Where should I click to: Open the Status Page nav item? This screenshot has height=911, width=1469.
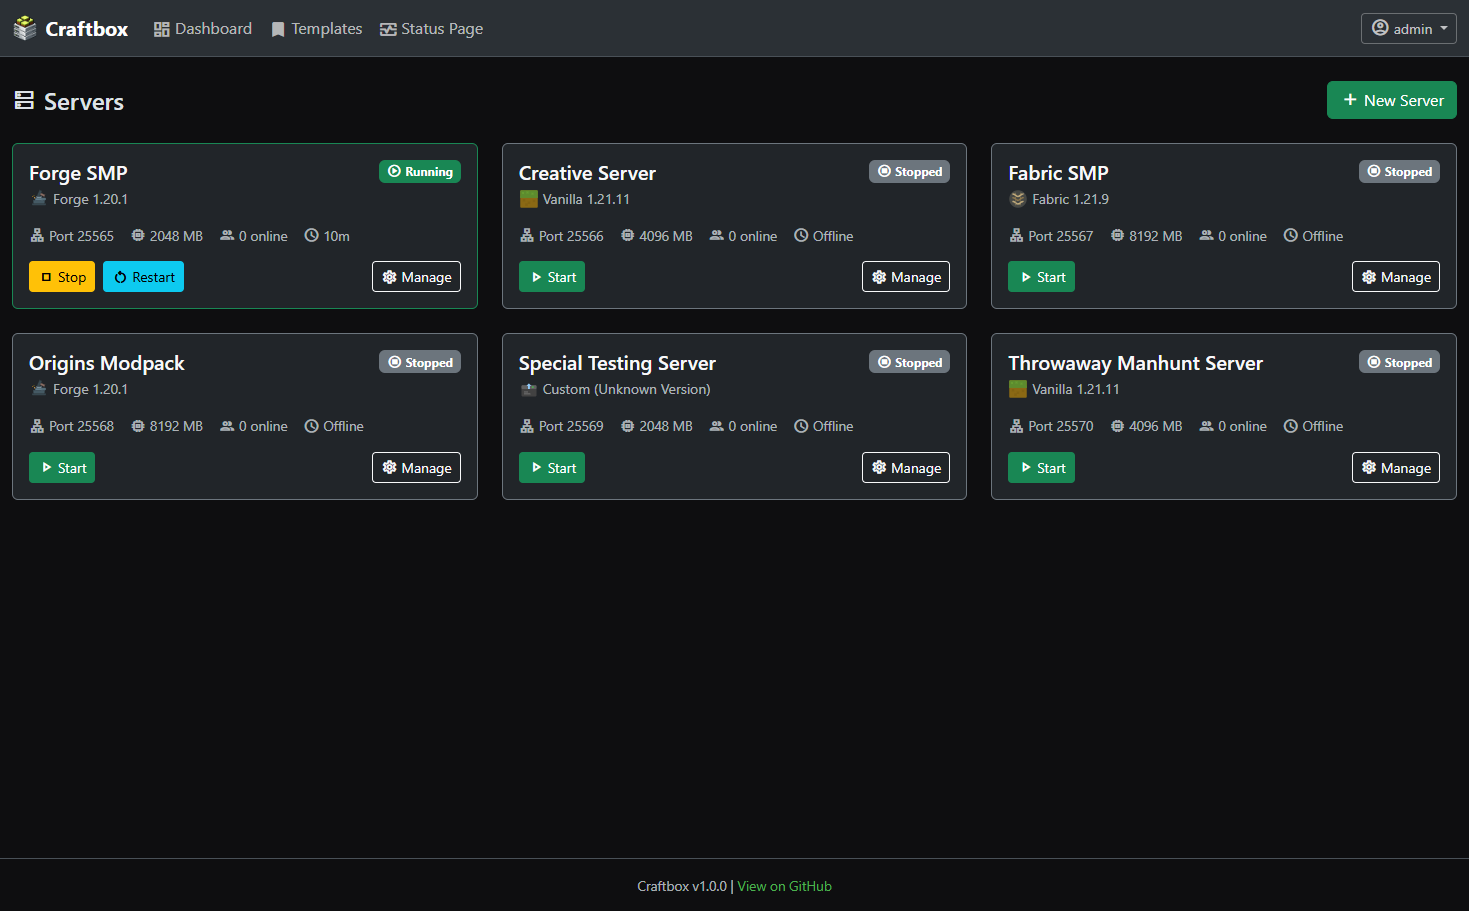[432, 29]
